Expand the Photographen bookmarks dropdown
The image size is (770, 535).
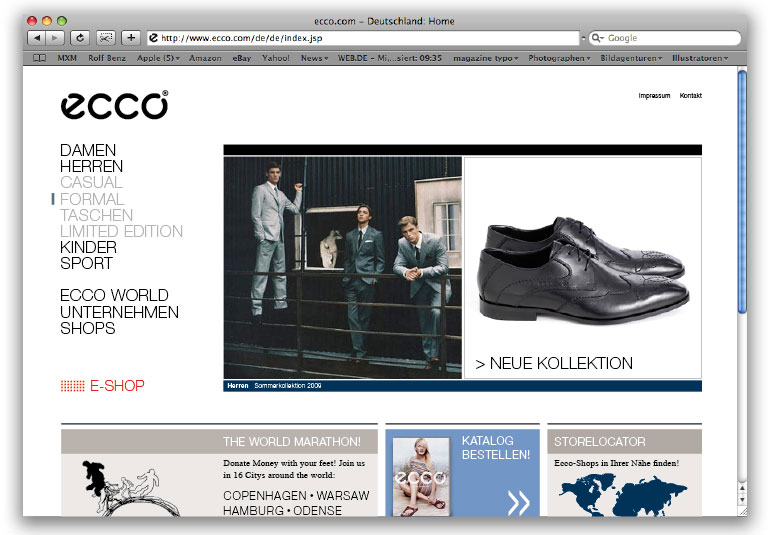tap(560, 58)
